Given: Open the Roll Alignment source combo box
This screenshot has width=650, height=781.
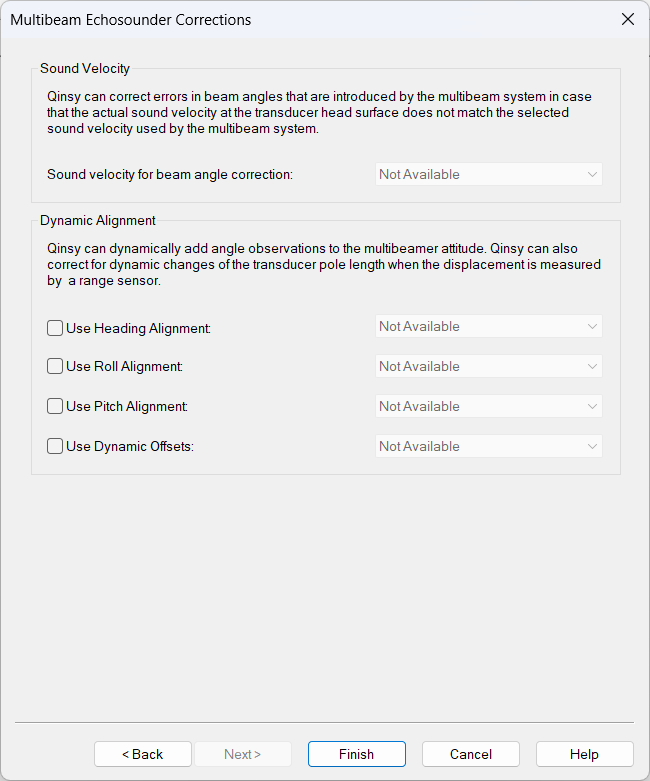Looking at the screenshot, I should coord(489,366).
